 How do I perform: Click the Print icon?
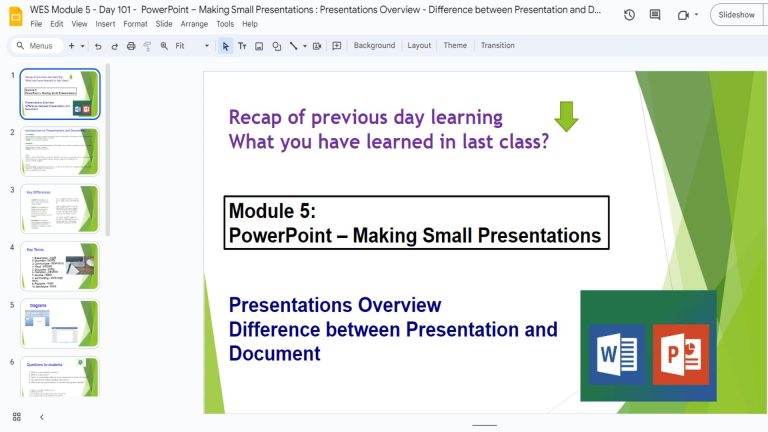click(x=131, y=46)
